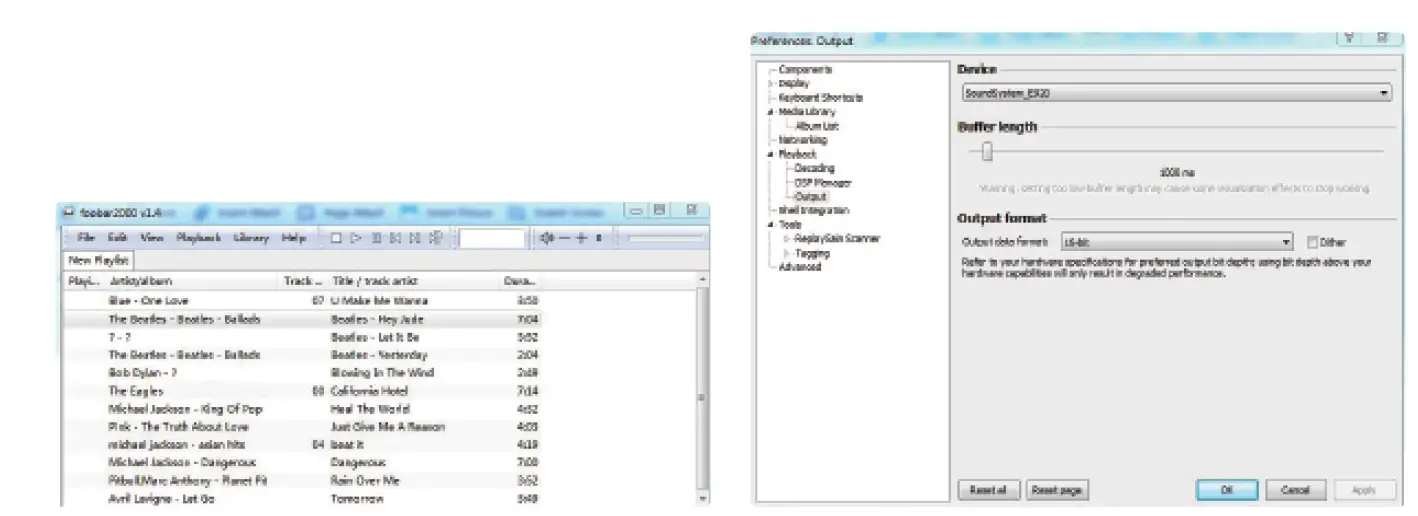Open the Device dropdown SoundSystem_ES20

click(1175, 93)
